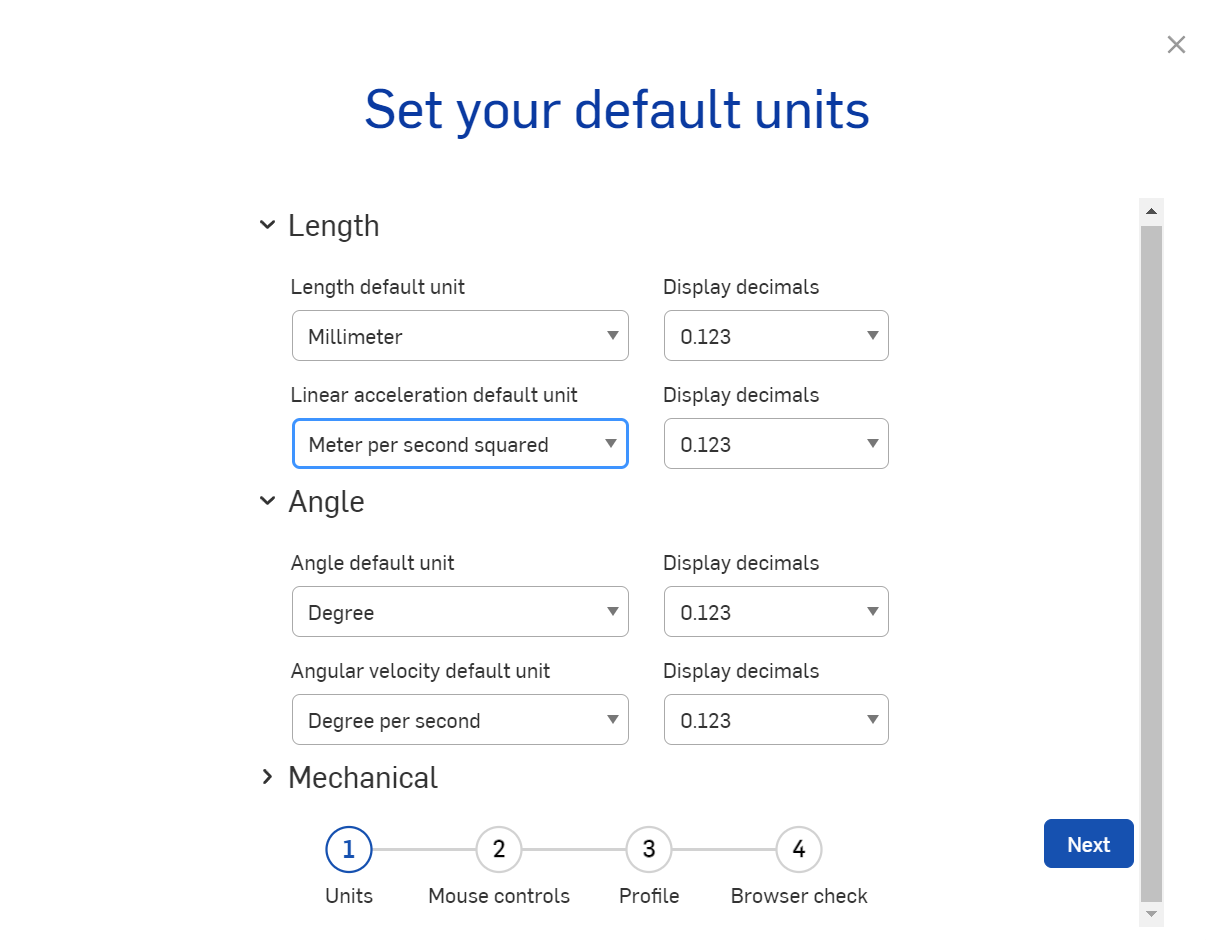This screenshot has height=940, width=1206.
Task: Change Angular velocity display decimals dropdown
Action: pyautogui.click(x=776, y=720)
